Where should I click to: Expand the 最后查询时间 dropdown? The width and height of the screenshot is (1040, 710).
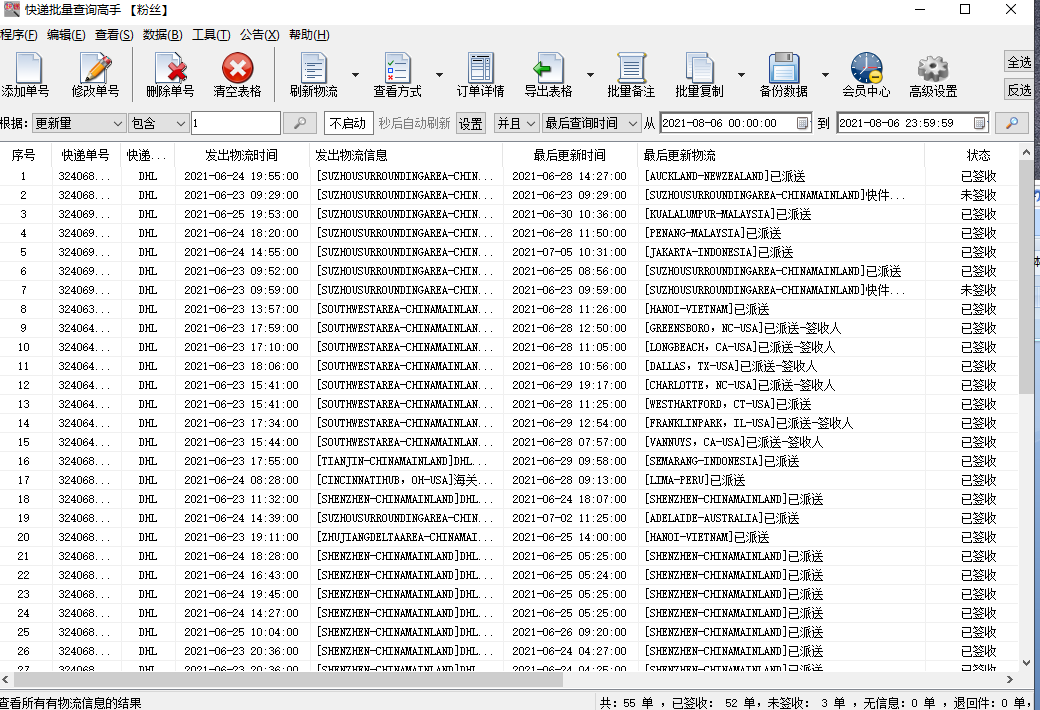590,124
